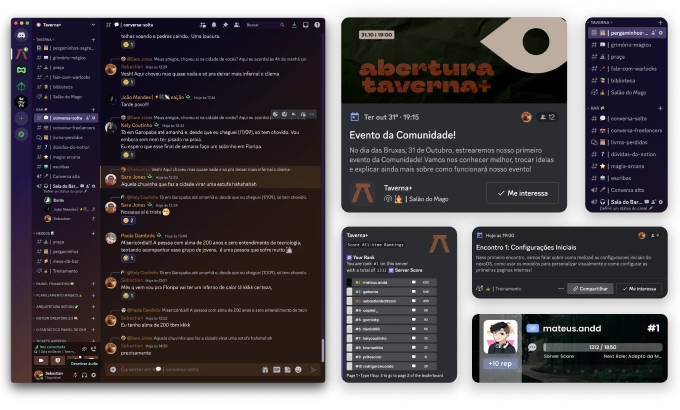Open User Settings gear beside Sebastian
The width and height of the screenshot is (680, 410).
pos(93,375)
